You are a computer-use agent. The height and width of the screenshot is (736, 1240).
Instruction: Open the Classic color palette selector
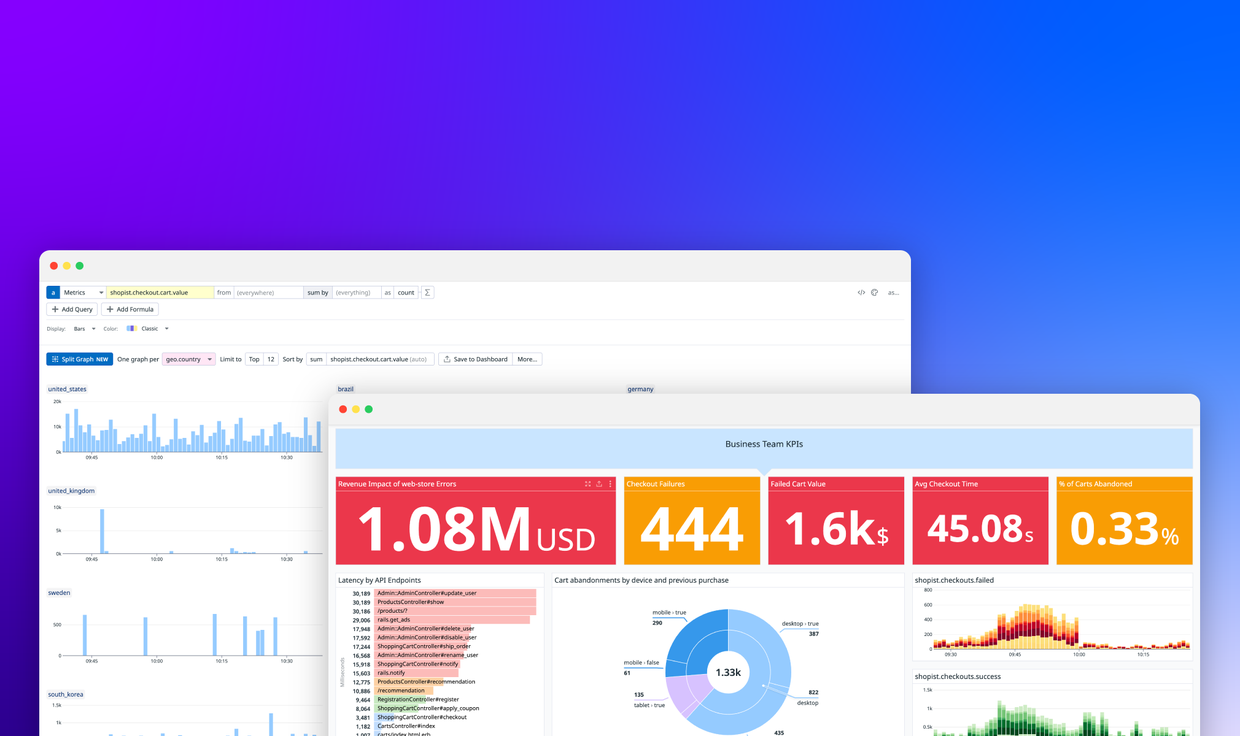[x=148, y=328]
